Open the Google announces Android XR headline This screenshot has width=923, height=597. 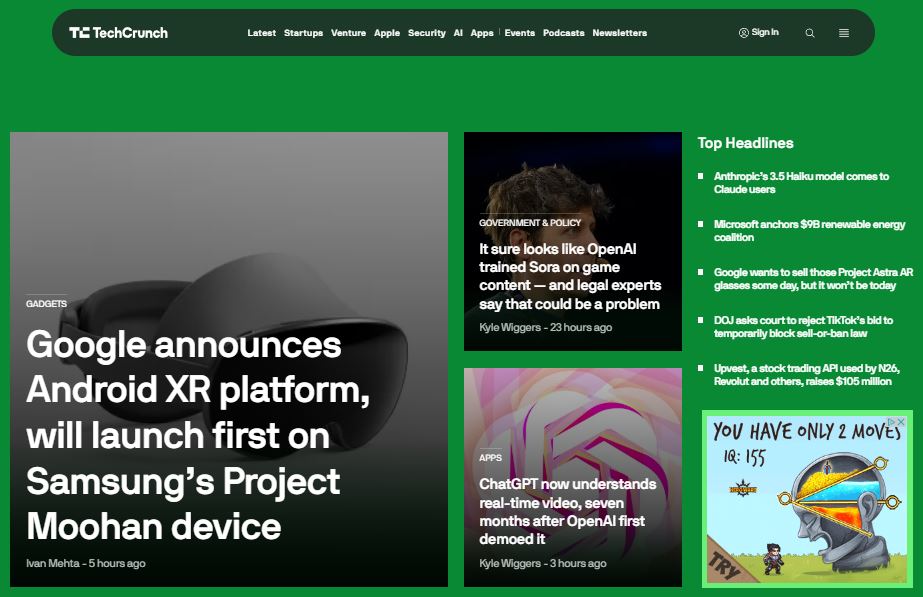click(198, 435)
